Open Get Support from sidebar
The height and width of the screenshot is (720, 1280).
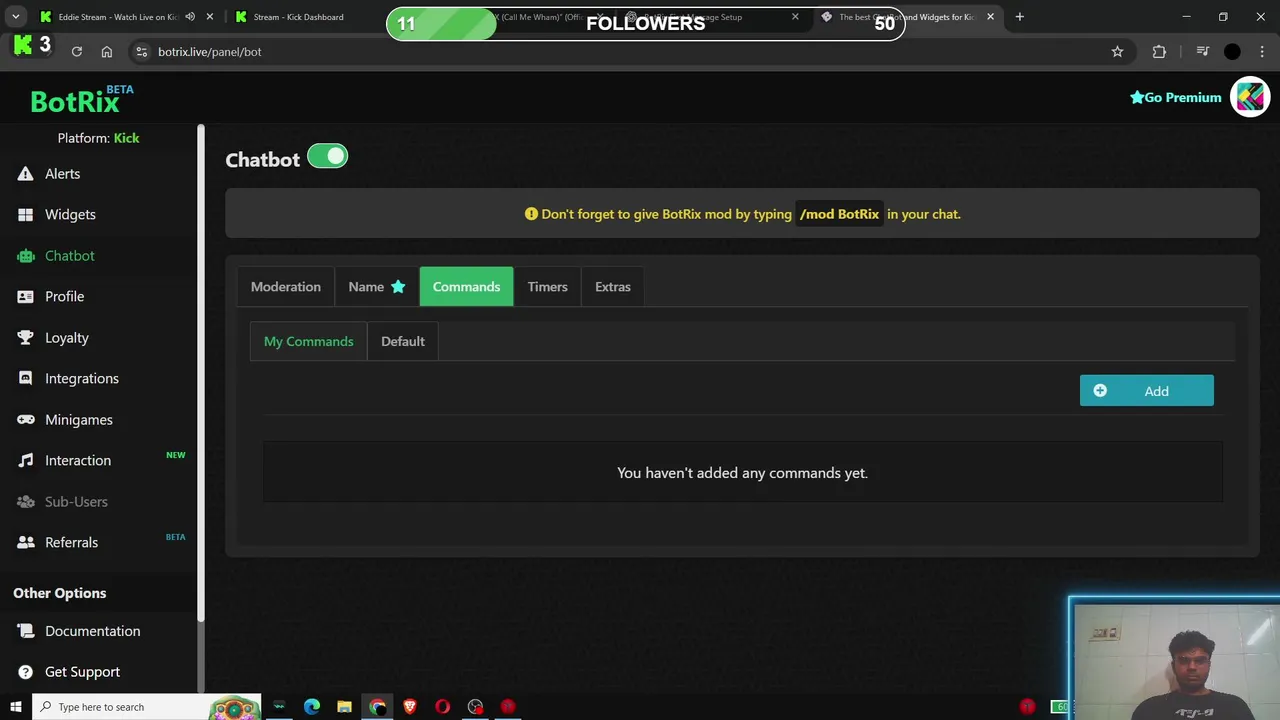(82, 672)
